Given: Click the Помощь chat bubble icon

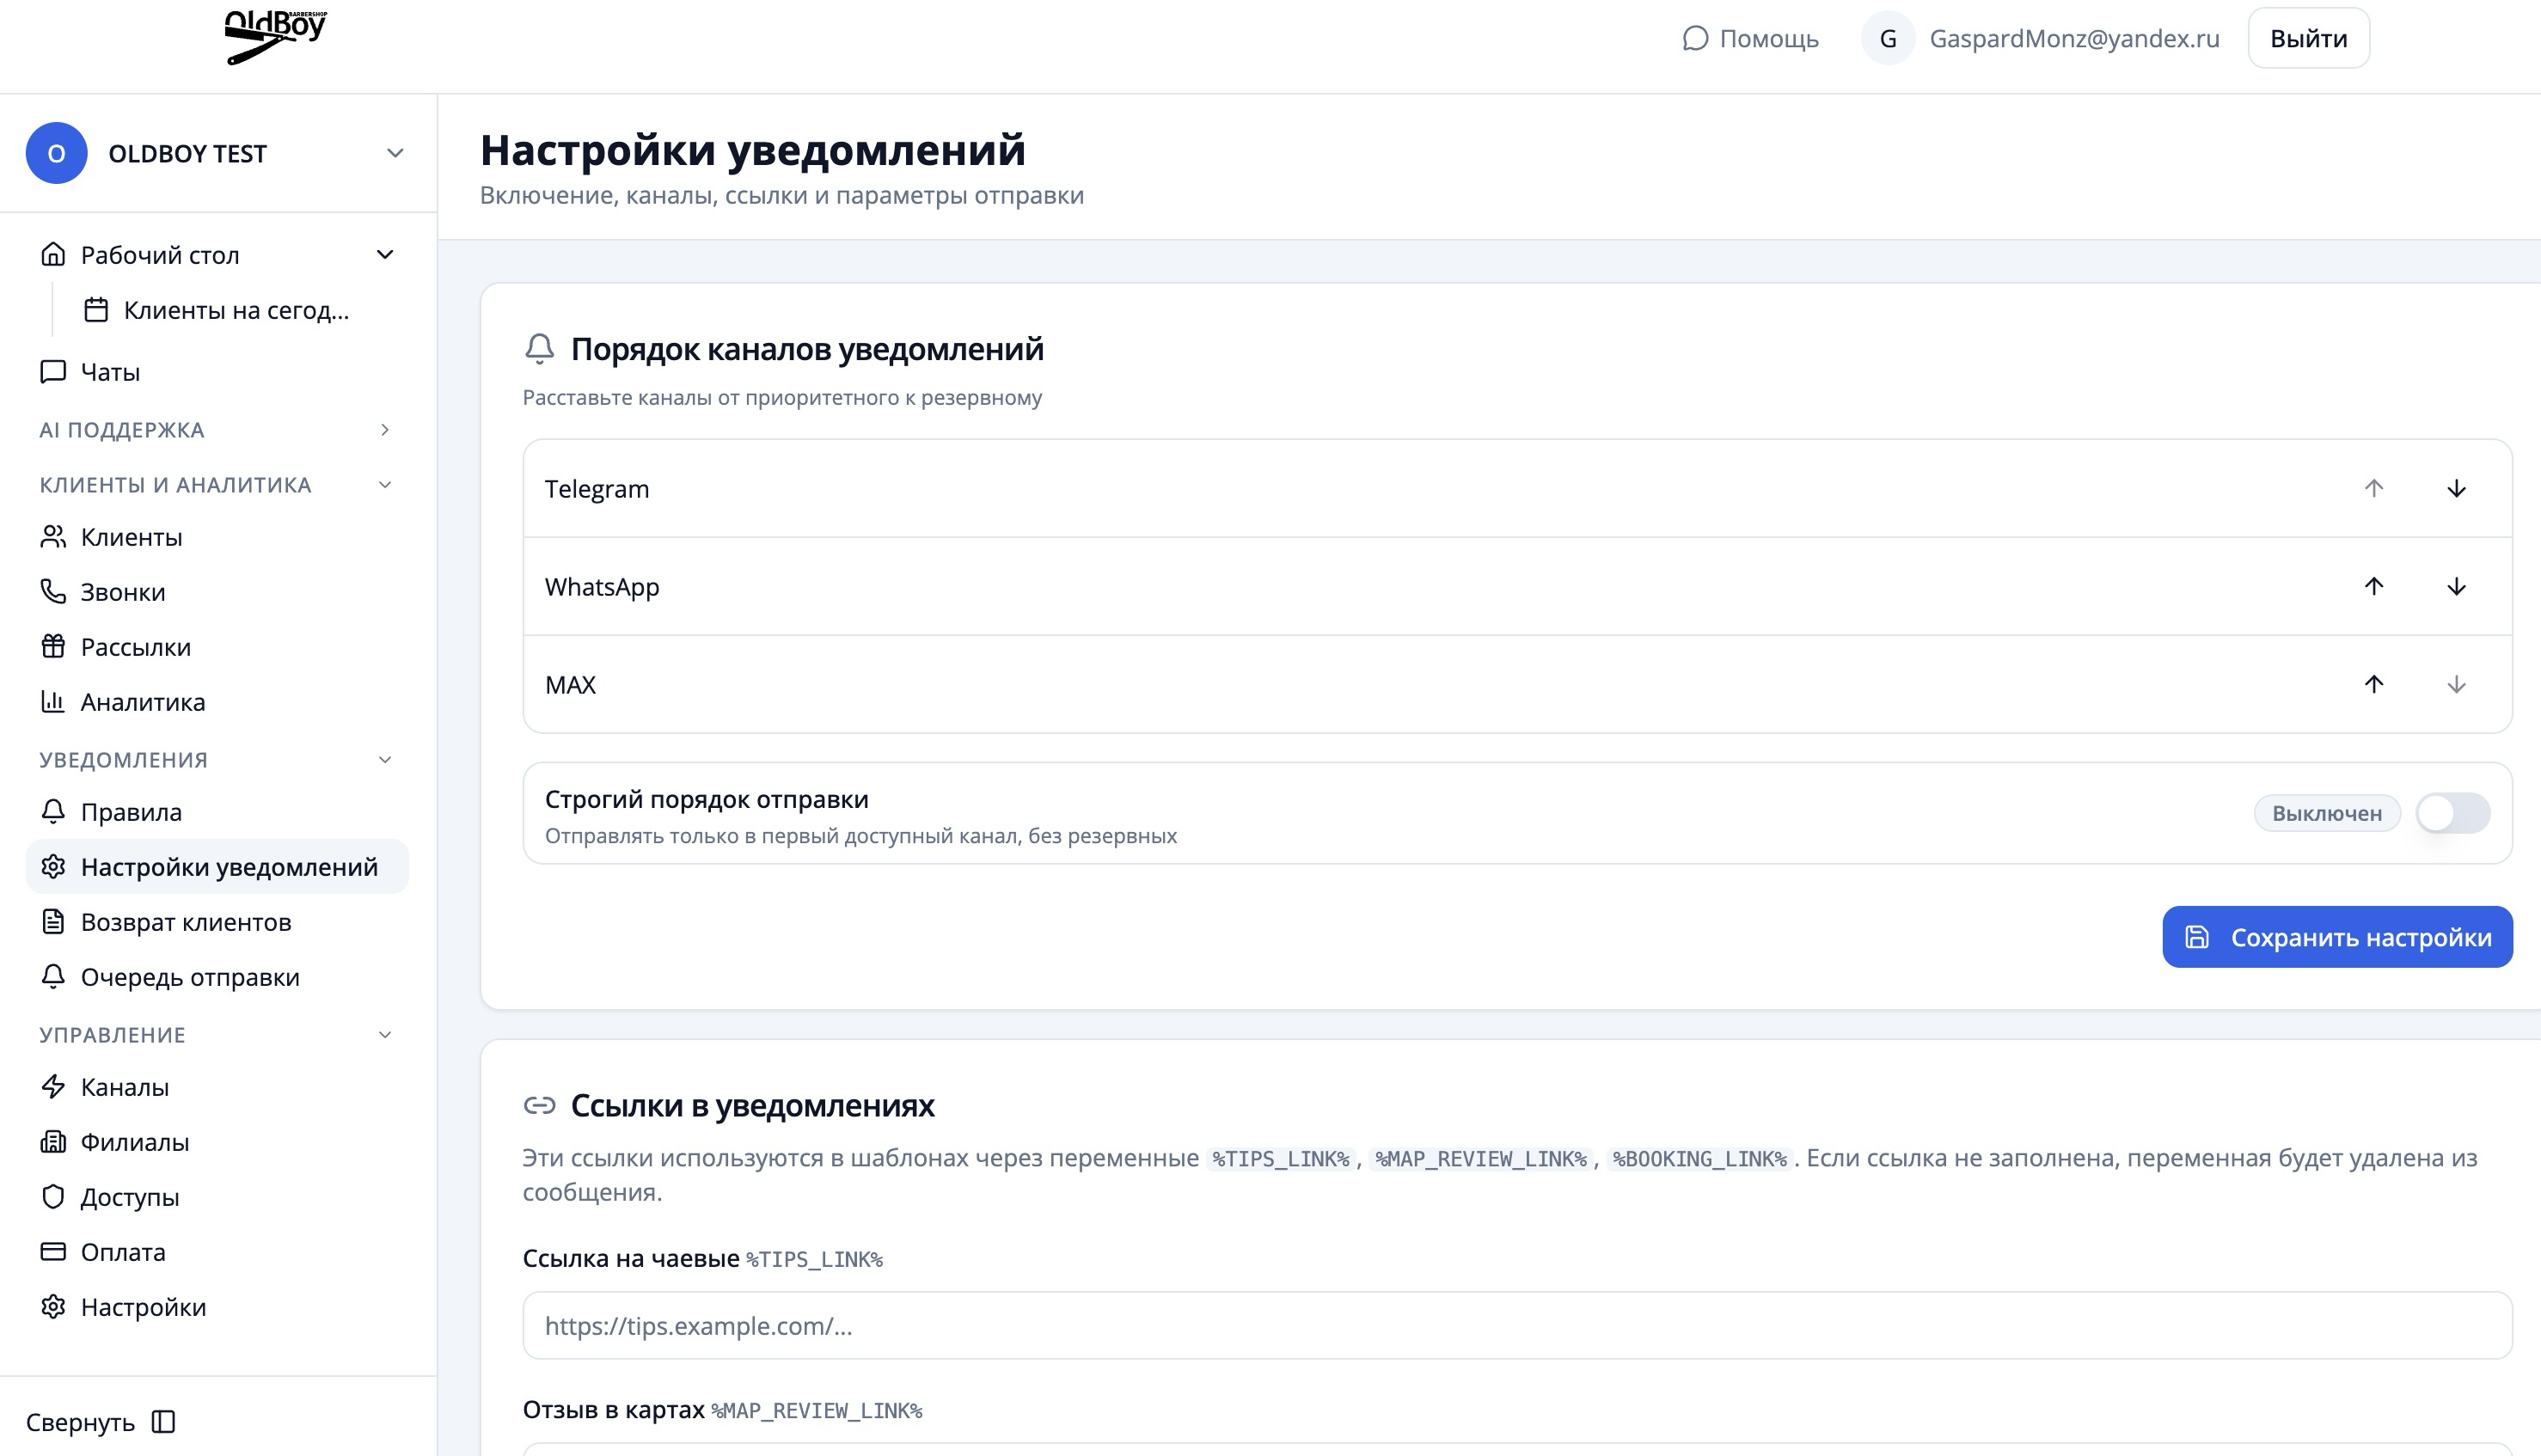Looking at the screenshot, I should pyautogui.click(x=1695, y=38).
